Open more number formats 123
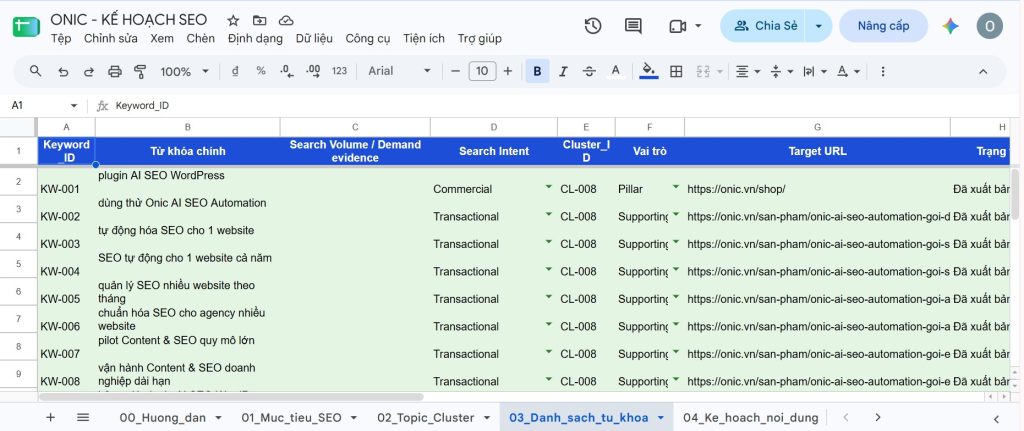 click(340, 71)
